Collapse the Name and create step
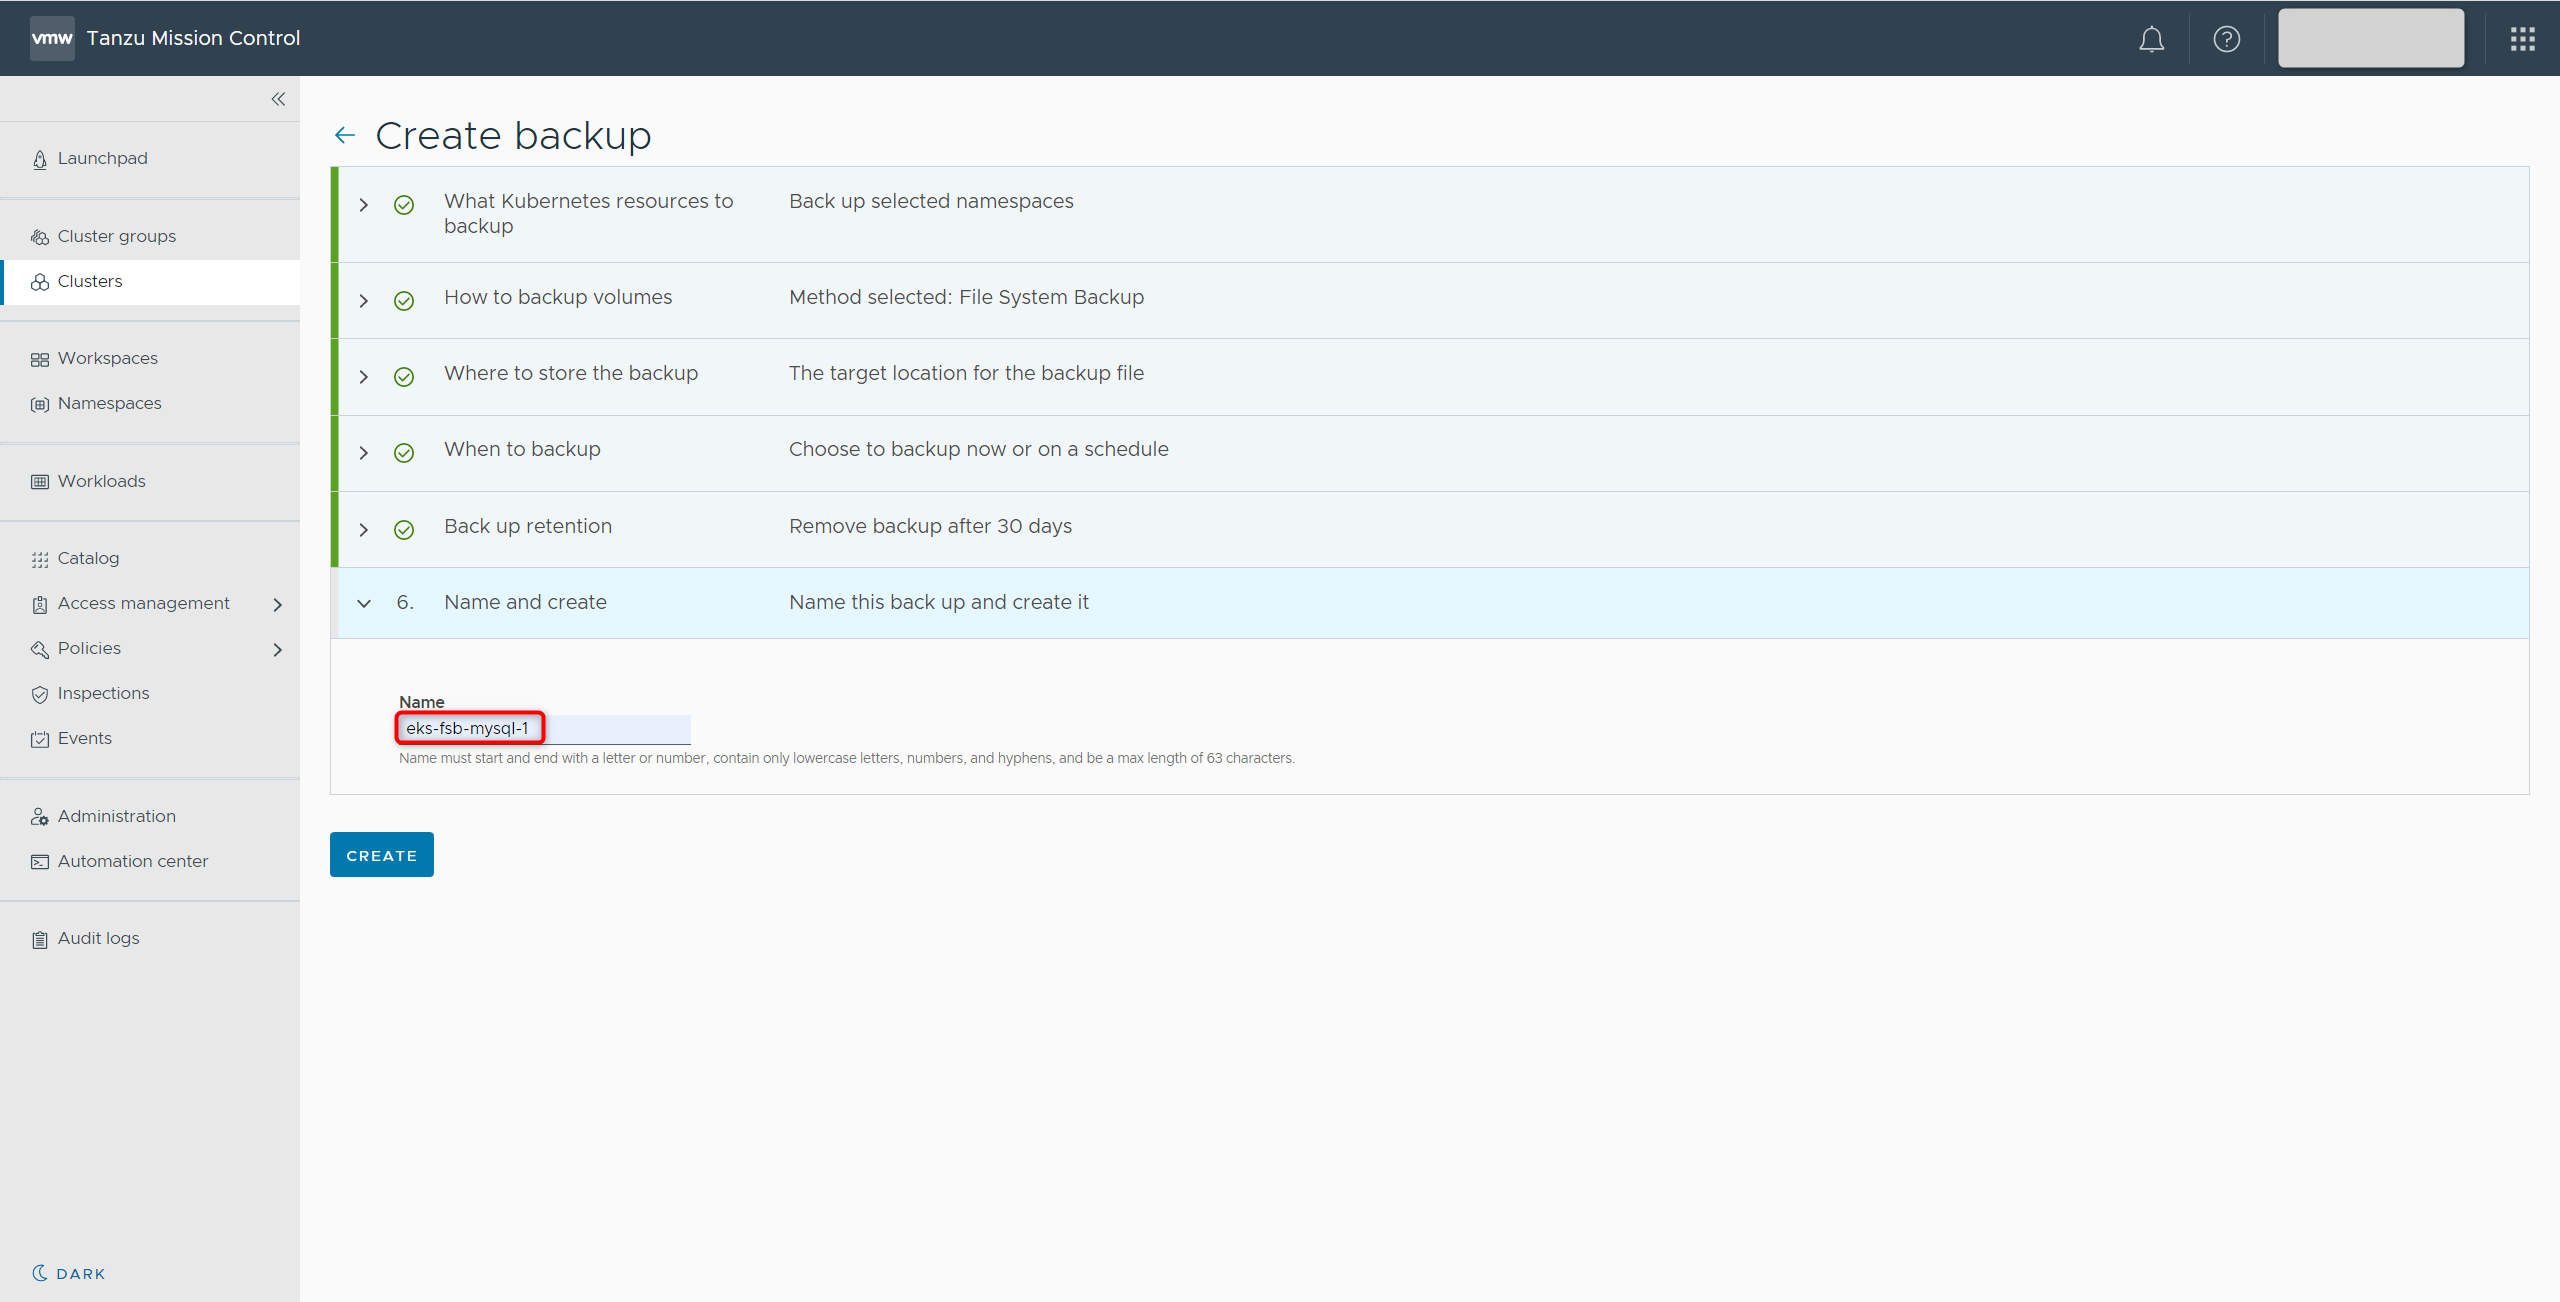This screenshot has height=1302, width=2560. [364, 603]
